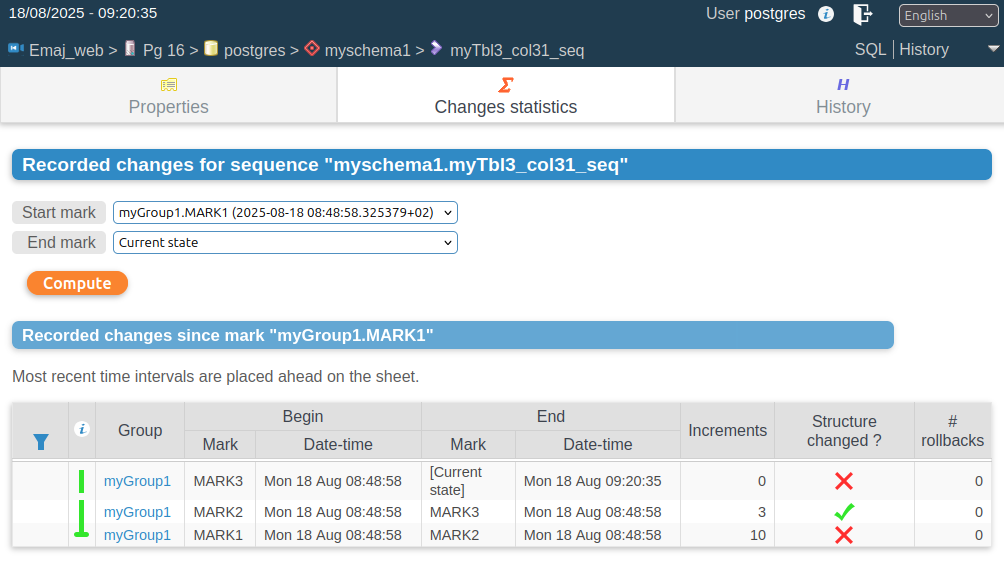Screen dimensions: 1004x580
Task: Click the Emaj_web logo icon in breadcrumb
Action: 16,49
